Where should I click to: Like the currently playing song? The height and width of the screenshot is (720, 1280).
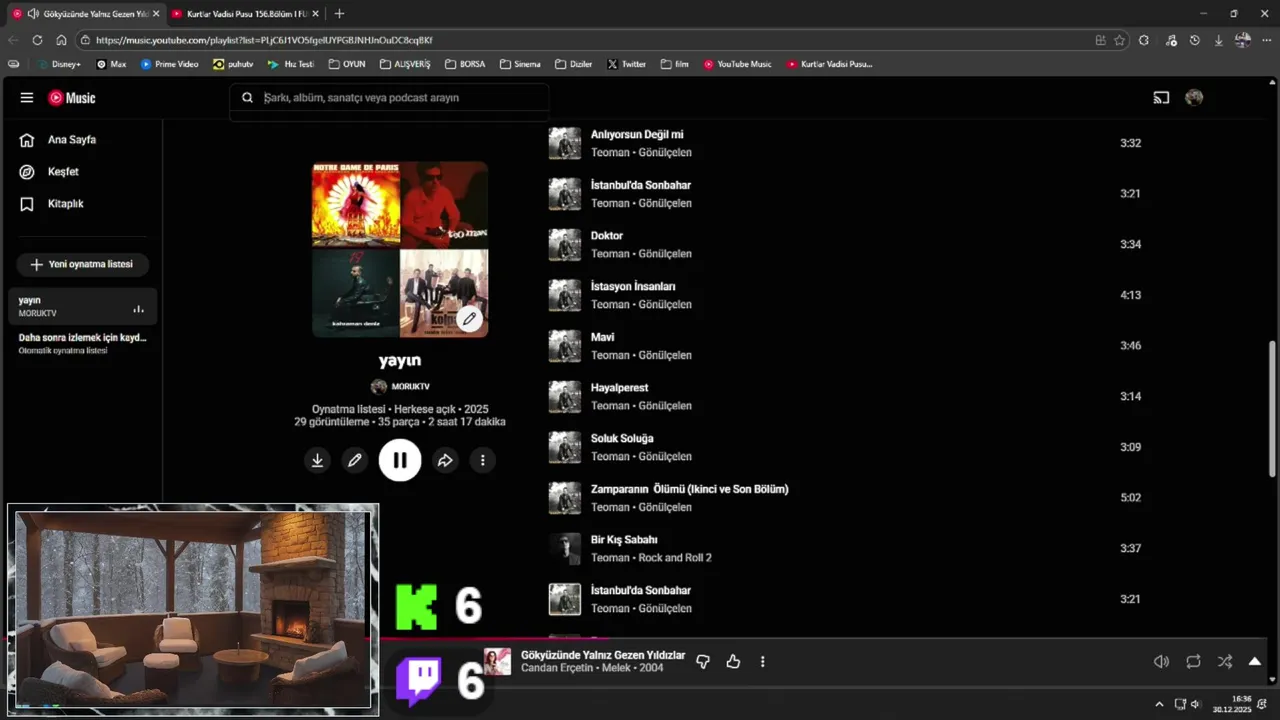[x=733, y=662]
